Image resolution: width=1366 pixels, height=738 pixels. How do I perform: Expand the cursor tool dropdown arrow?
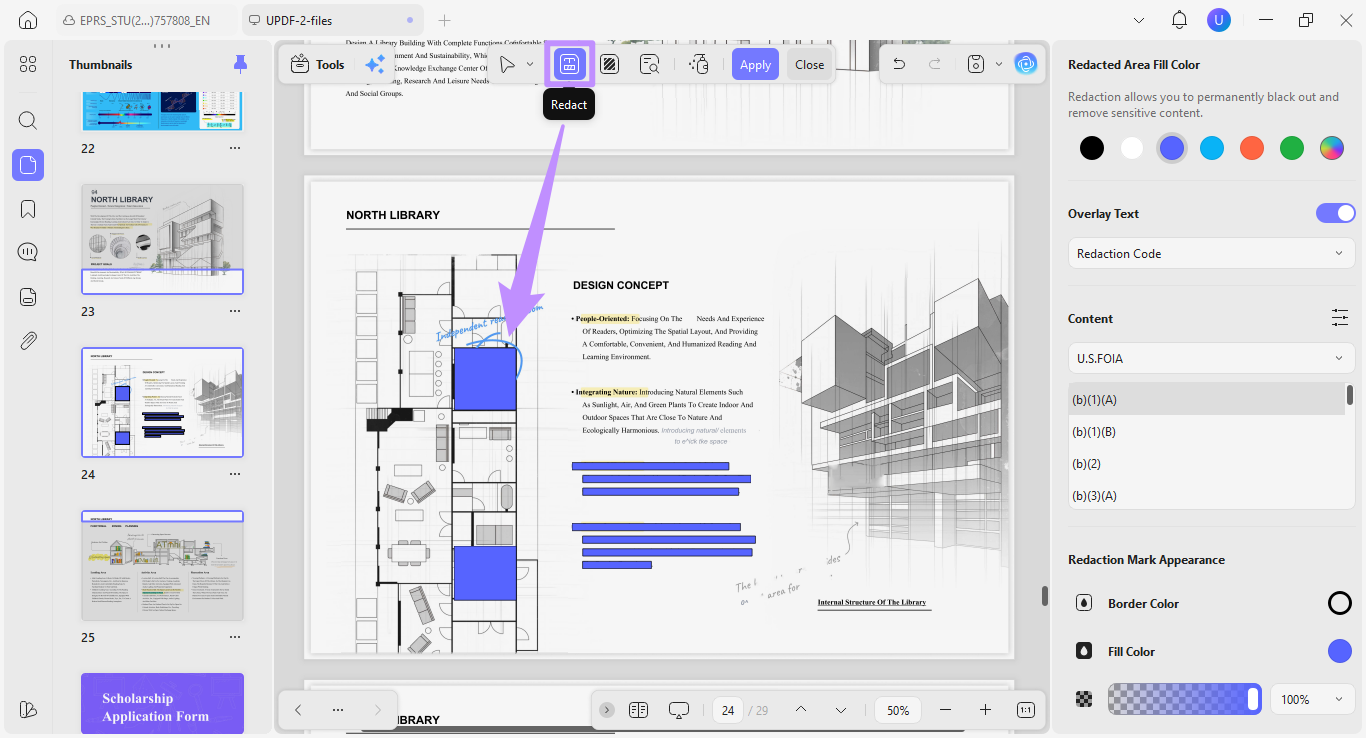coord(530,65)
